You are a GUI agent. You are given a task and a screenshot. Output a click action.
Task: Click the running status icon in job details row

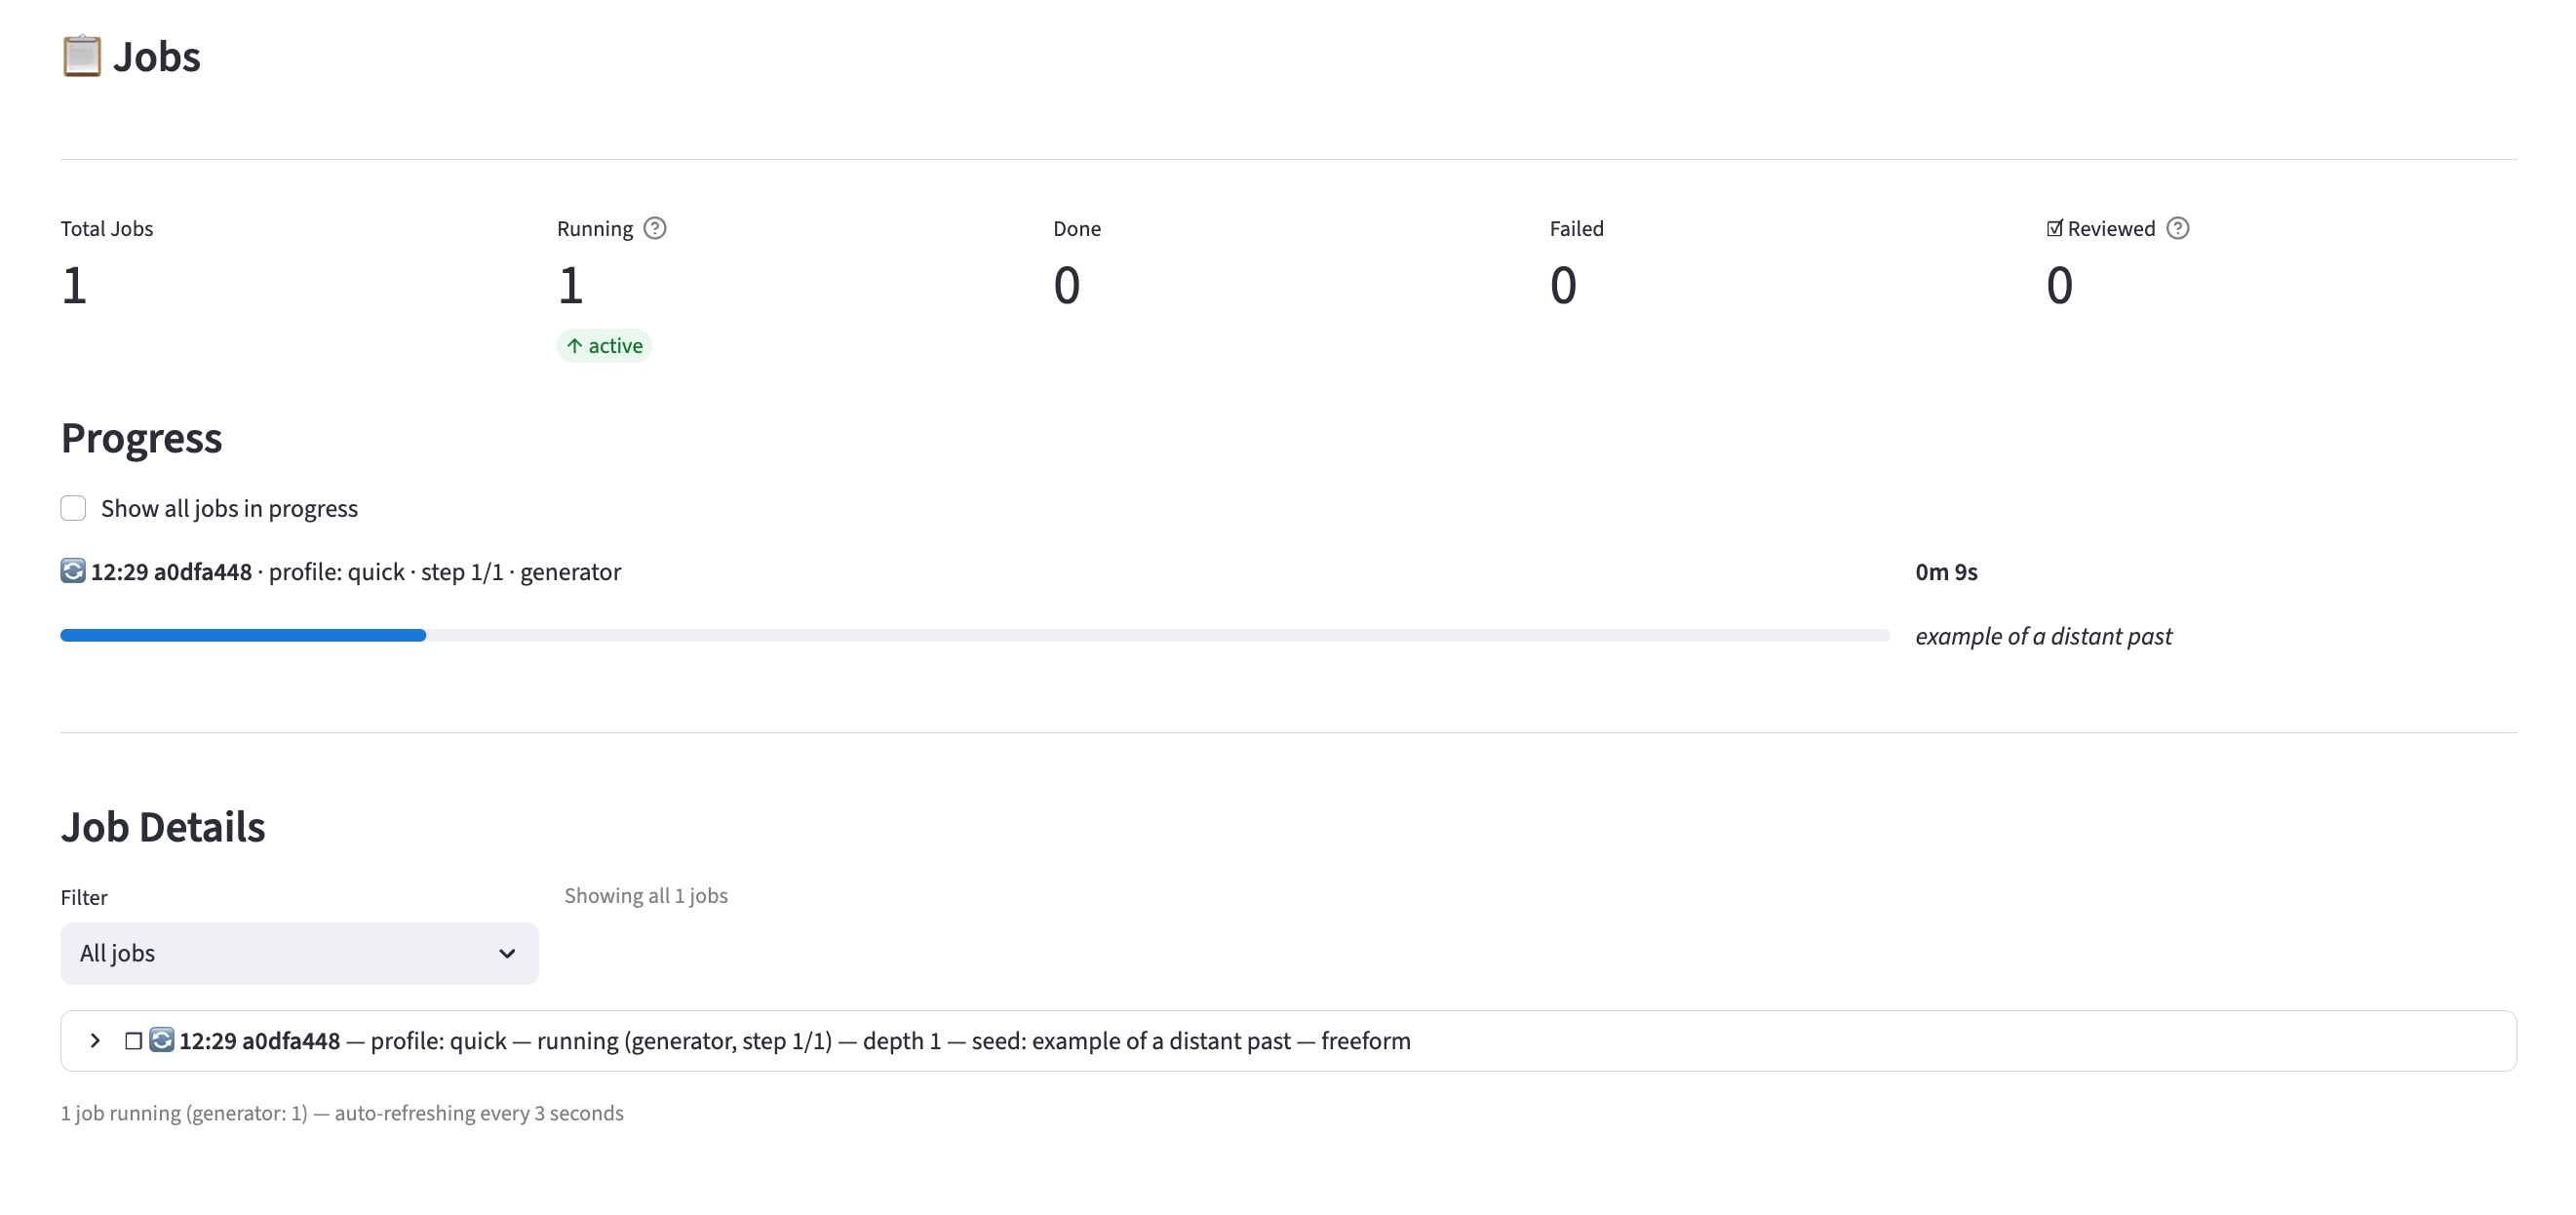(162, 1040)
